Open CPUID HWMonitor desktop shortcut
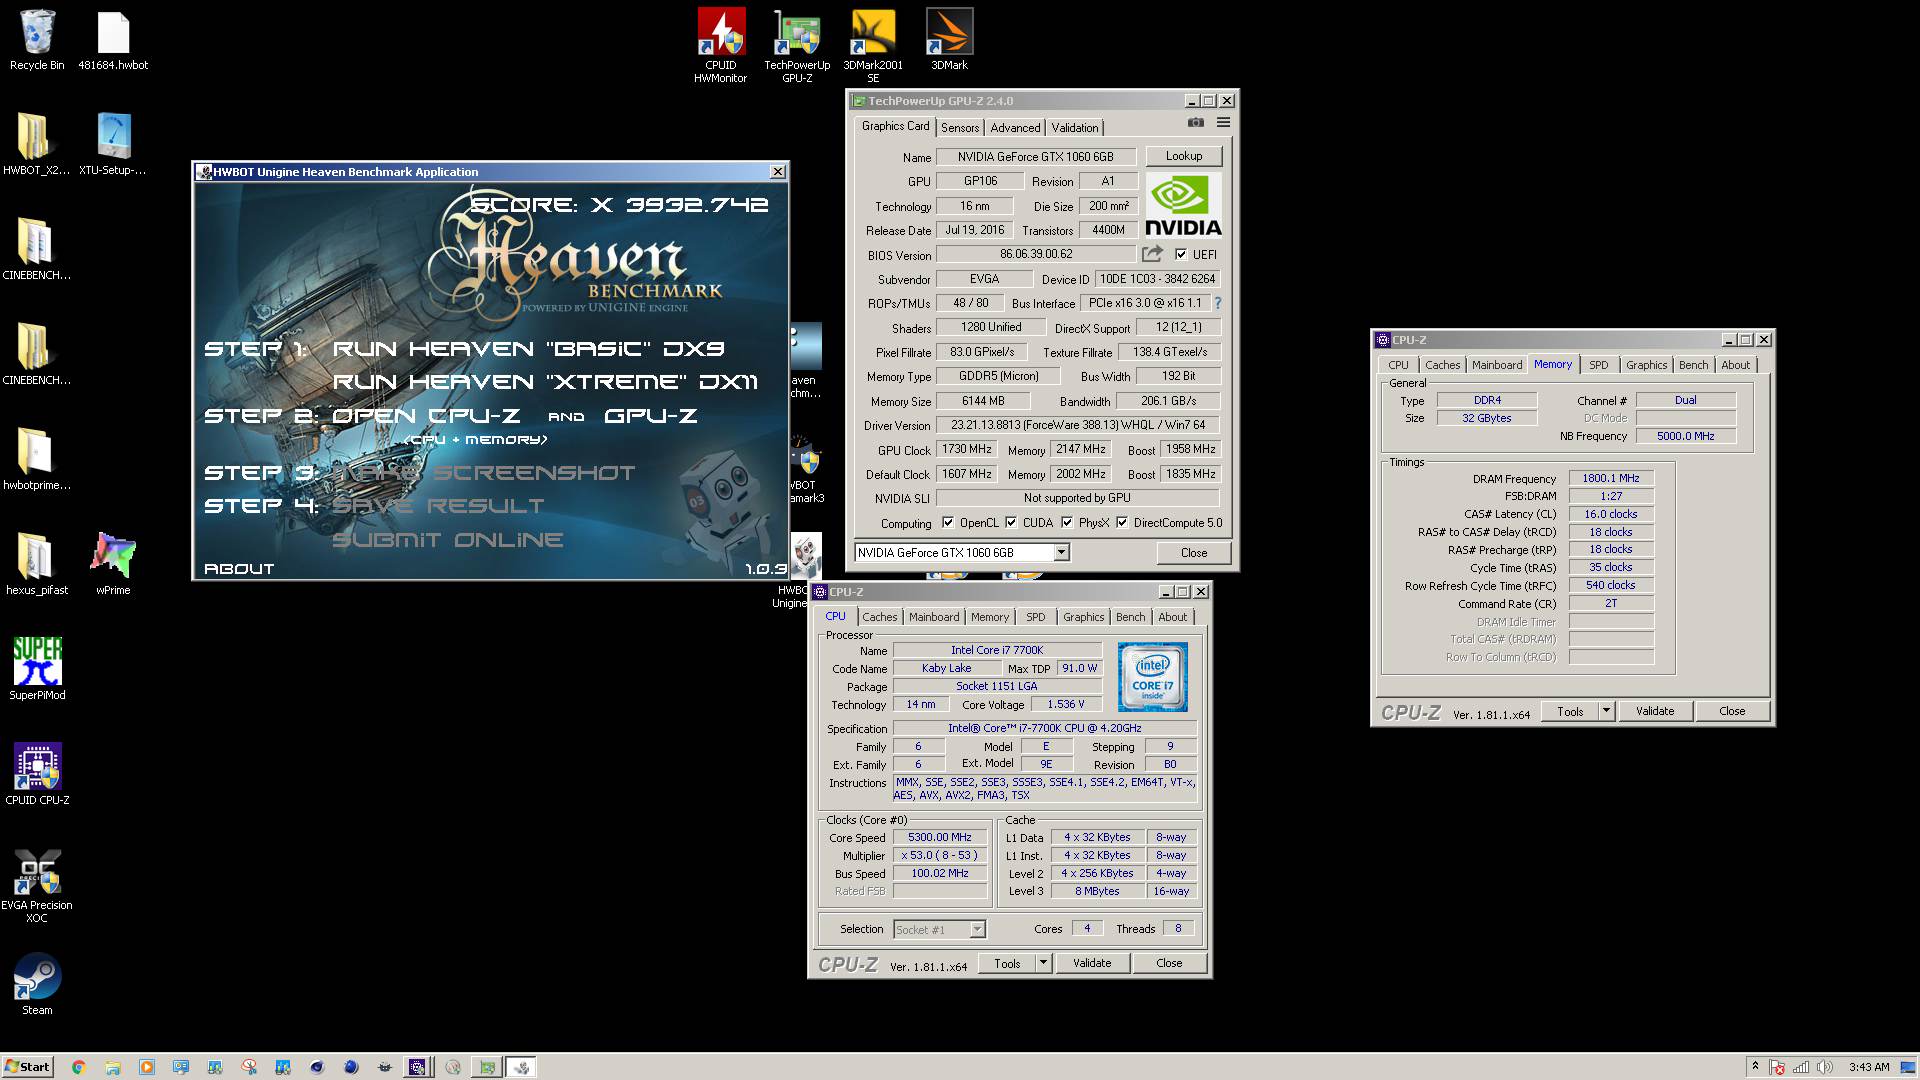This screenshot has width=1920, height=1080. point(721,45)
